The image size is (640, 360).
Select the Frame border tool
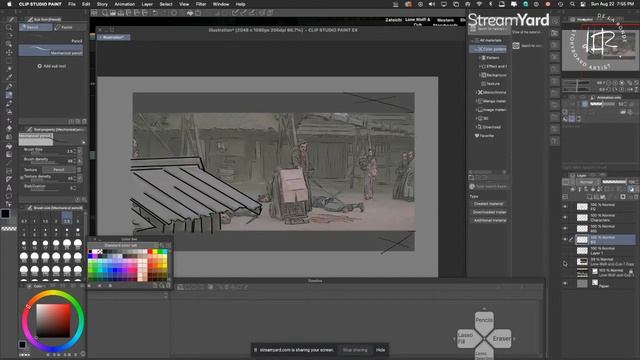9,171
